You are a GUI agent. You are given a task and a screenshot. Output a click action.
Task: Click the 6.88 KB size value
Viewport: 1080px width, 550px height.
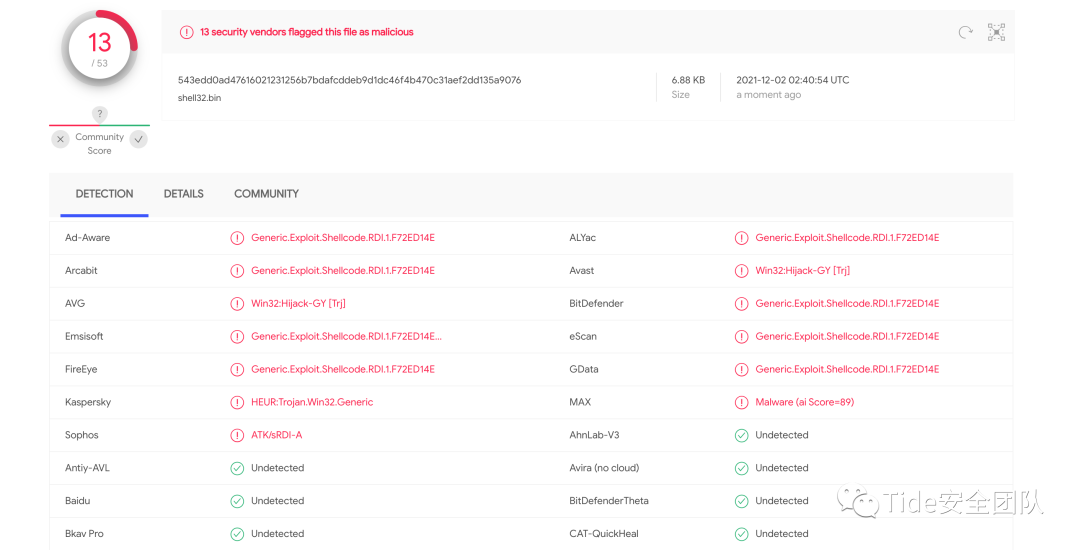688,80
